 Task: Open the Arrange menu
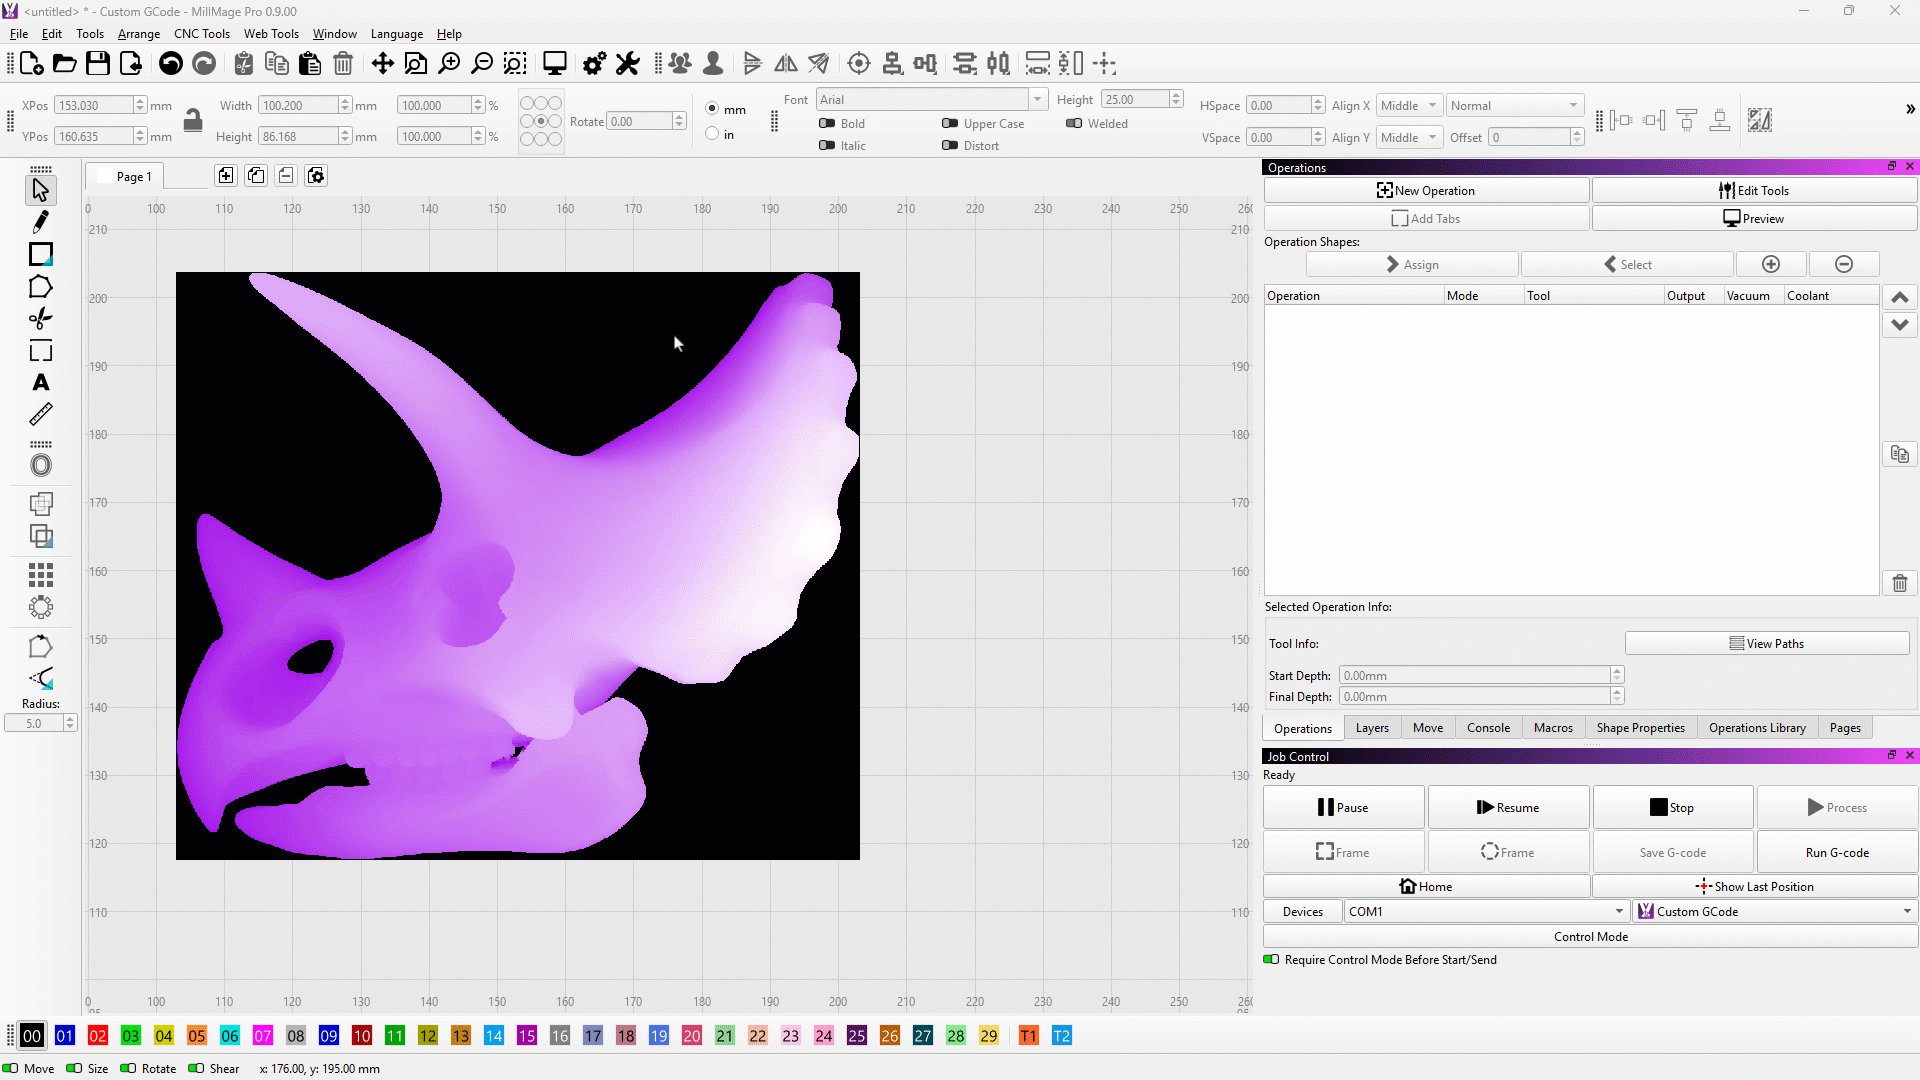point(139,33)
